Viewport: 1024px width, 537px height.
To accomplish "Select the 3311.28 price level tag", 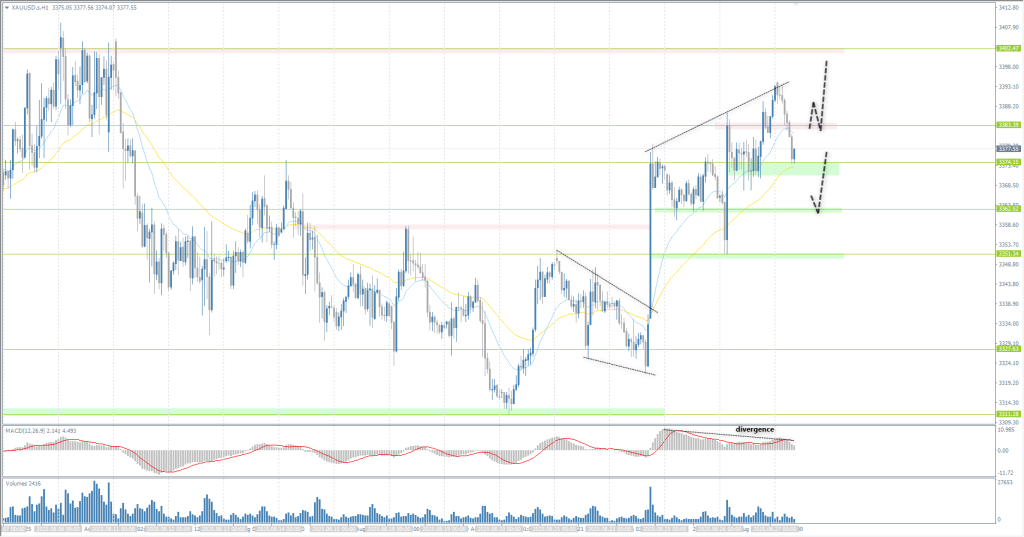I will pyautogui.click(x=1008, y=413).
